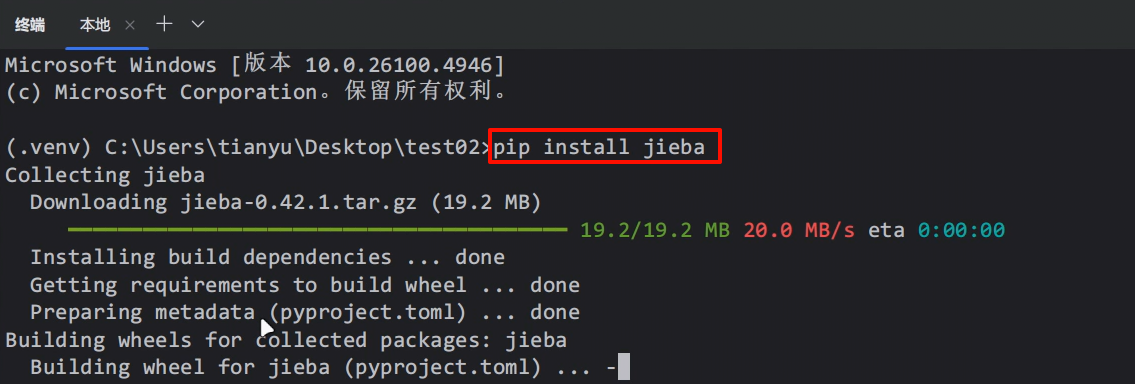Click the green download progress bar

pyautogui.click(x=317, y=230)
